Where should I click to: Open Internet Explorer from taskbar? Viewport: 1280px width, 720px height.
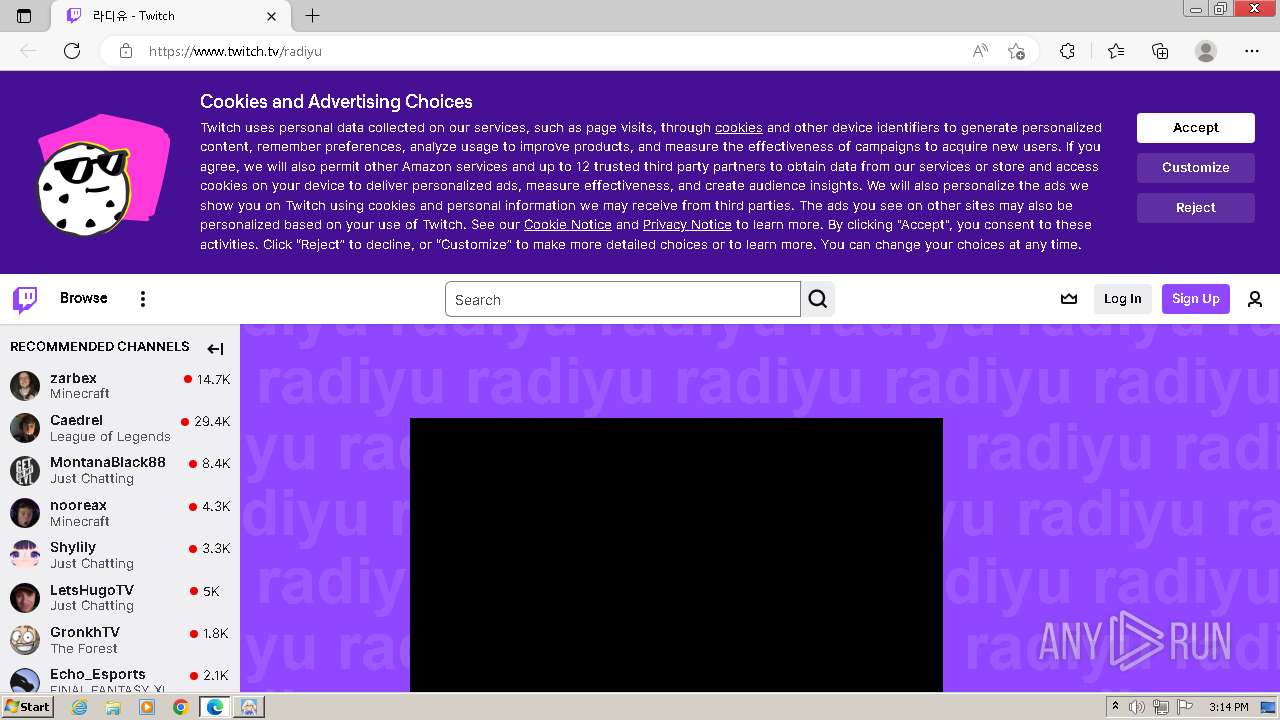pos(80,707)
